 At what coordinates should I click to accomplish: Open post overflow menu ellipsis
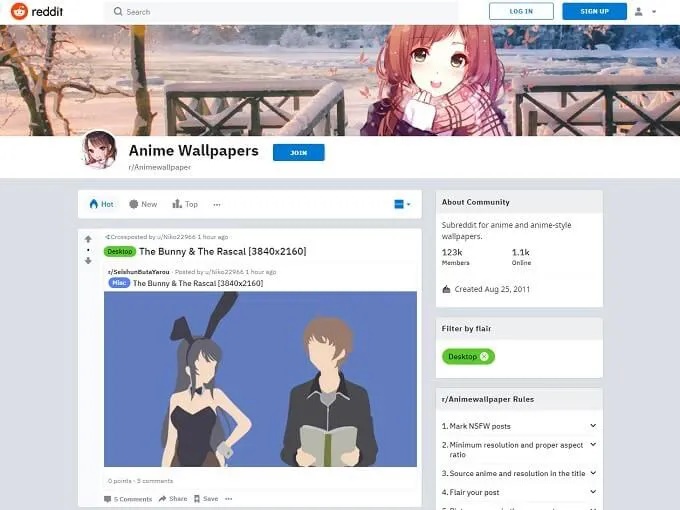pos(229,499)
